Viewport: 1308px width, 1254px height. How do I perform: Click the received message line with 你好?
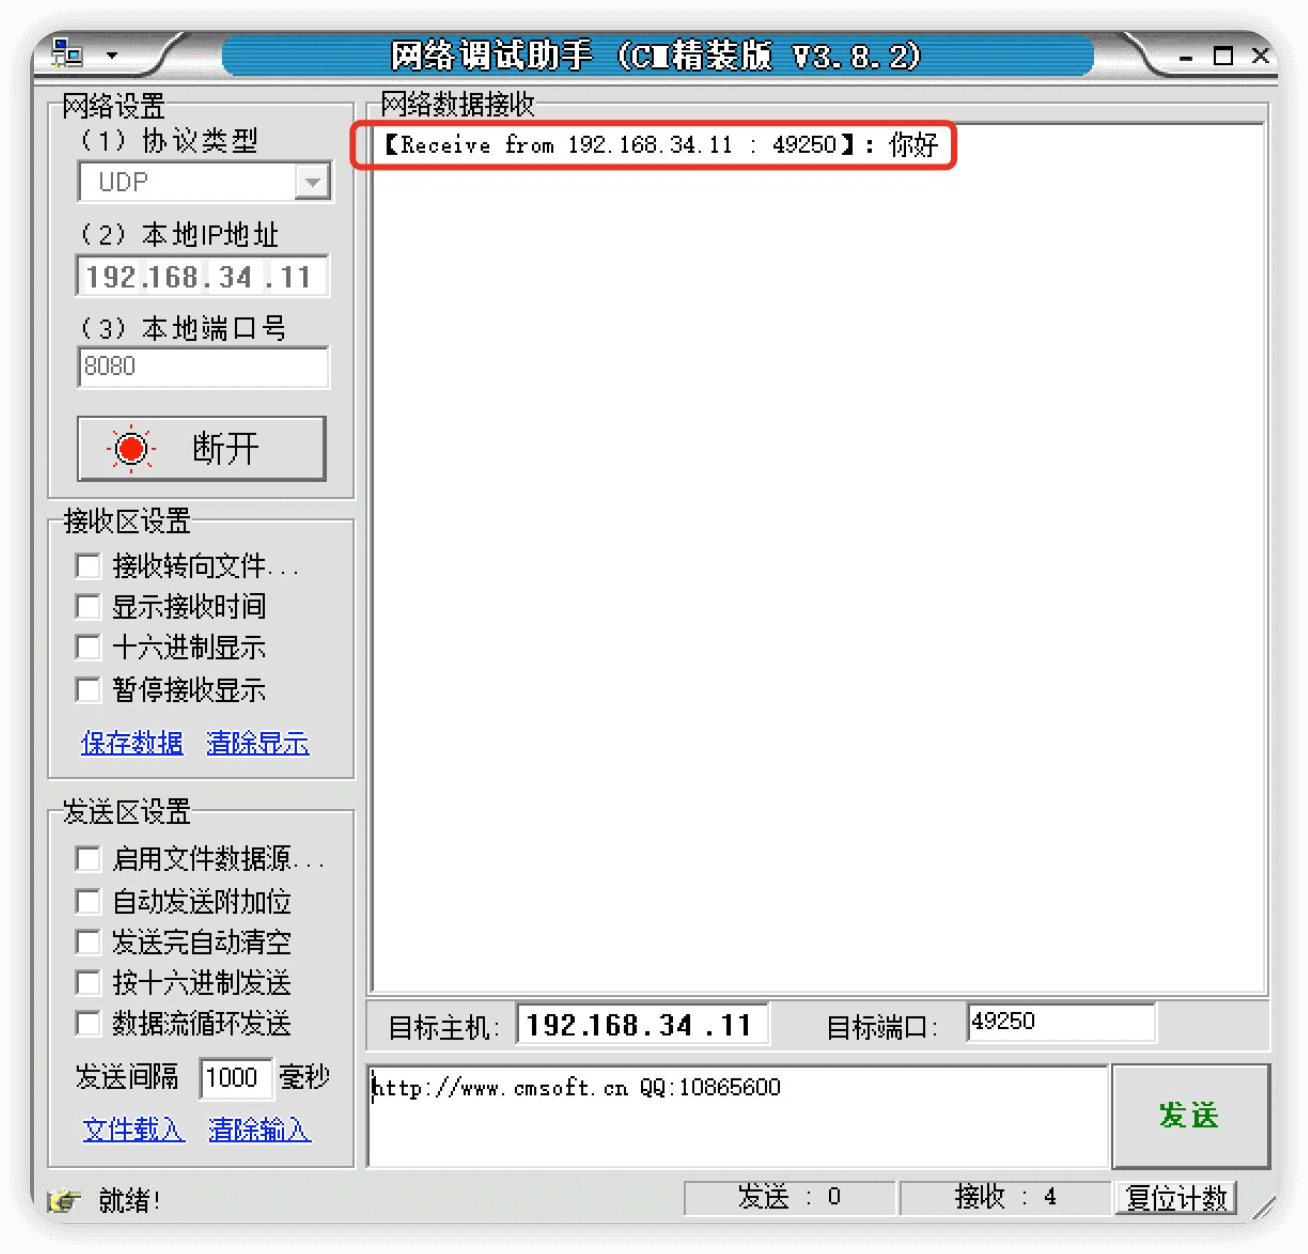pos(661,145)
